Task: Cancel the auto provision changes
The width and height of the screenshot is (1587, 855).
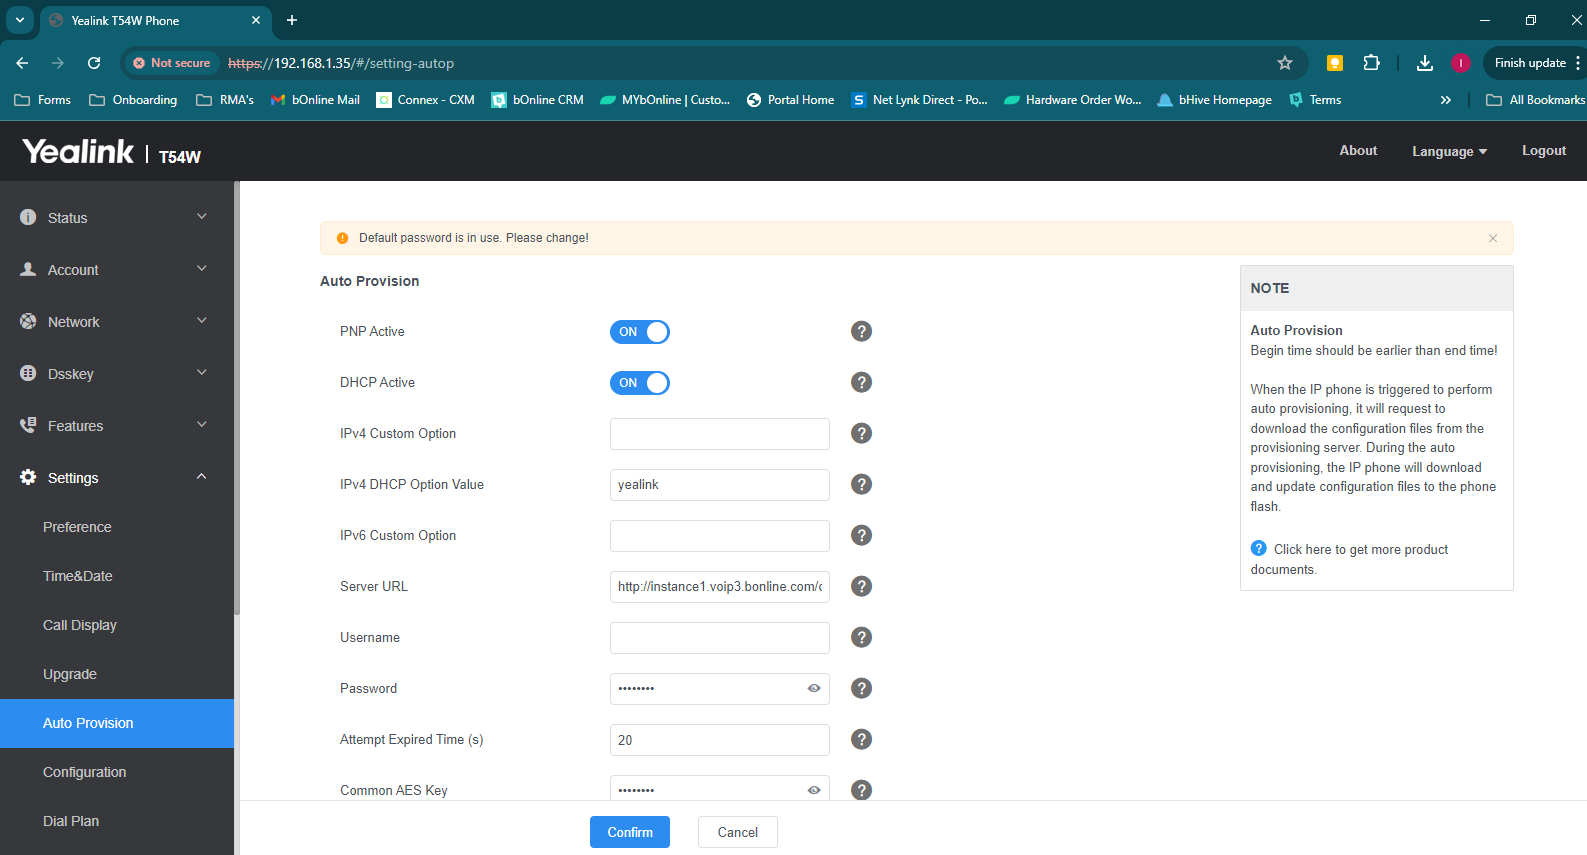Action: pyautogui.click(x=738, y=832)
